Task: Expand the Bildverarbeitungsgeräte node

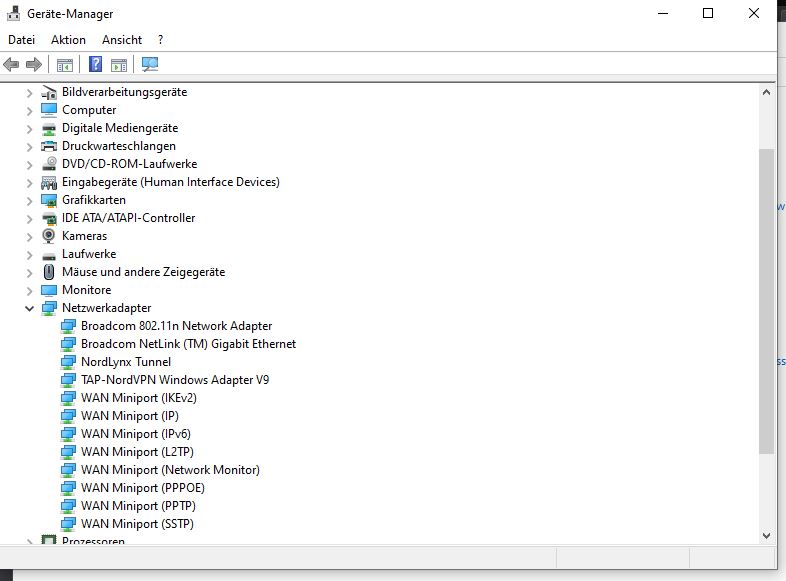Action: point(29,93)
